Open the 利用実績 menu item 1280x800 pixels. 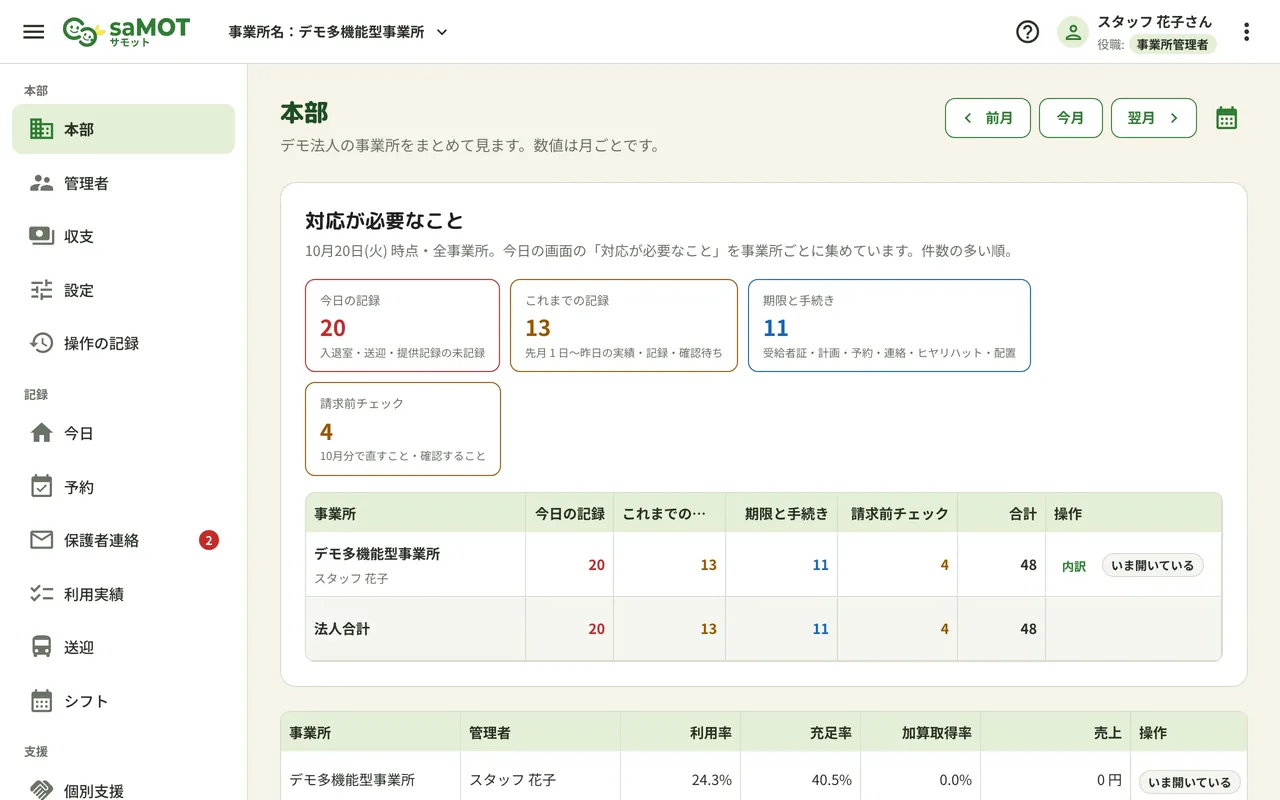click(123, 594)
